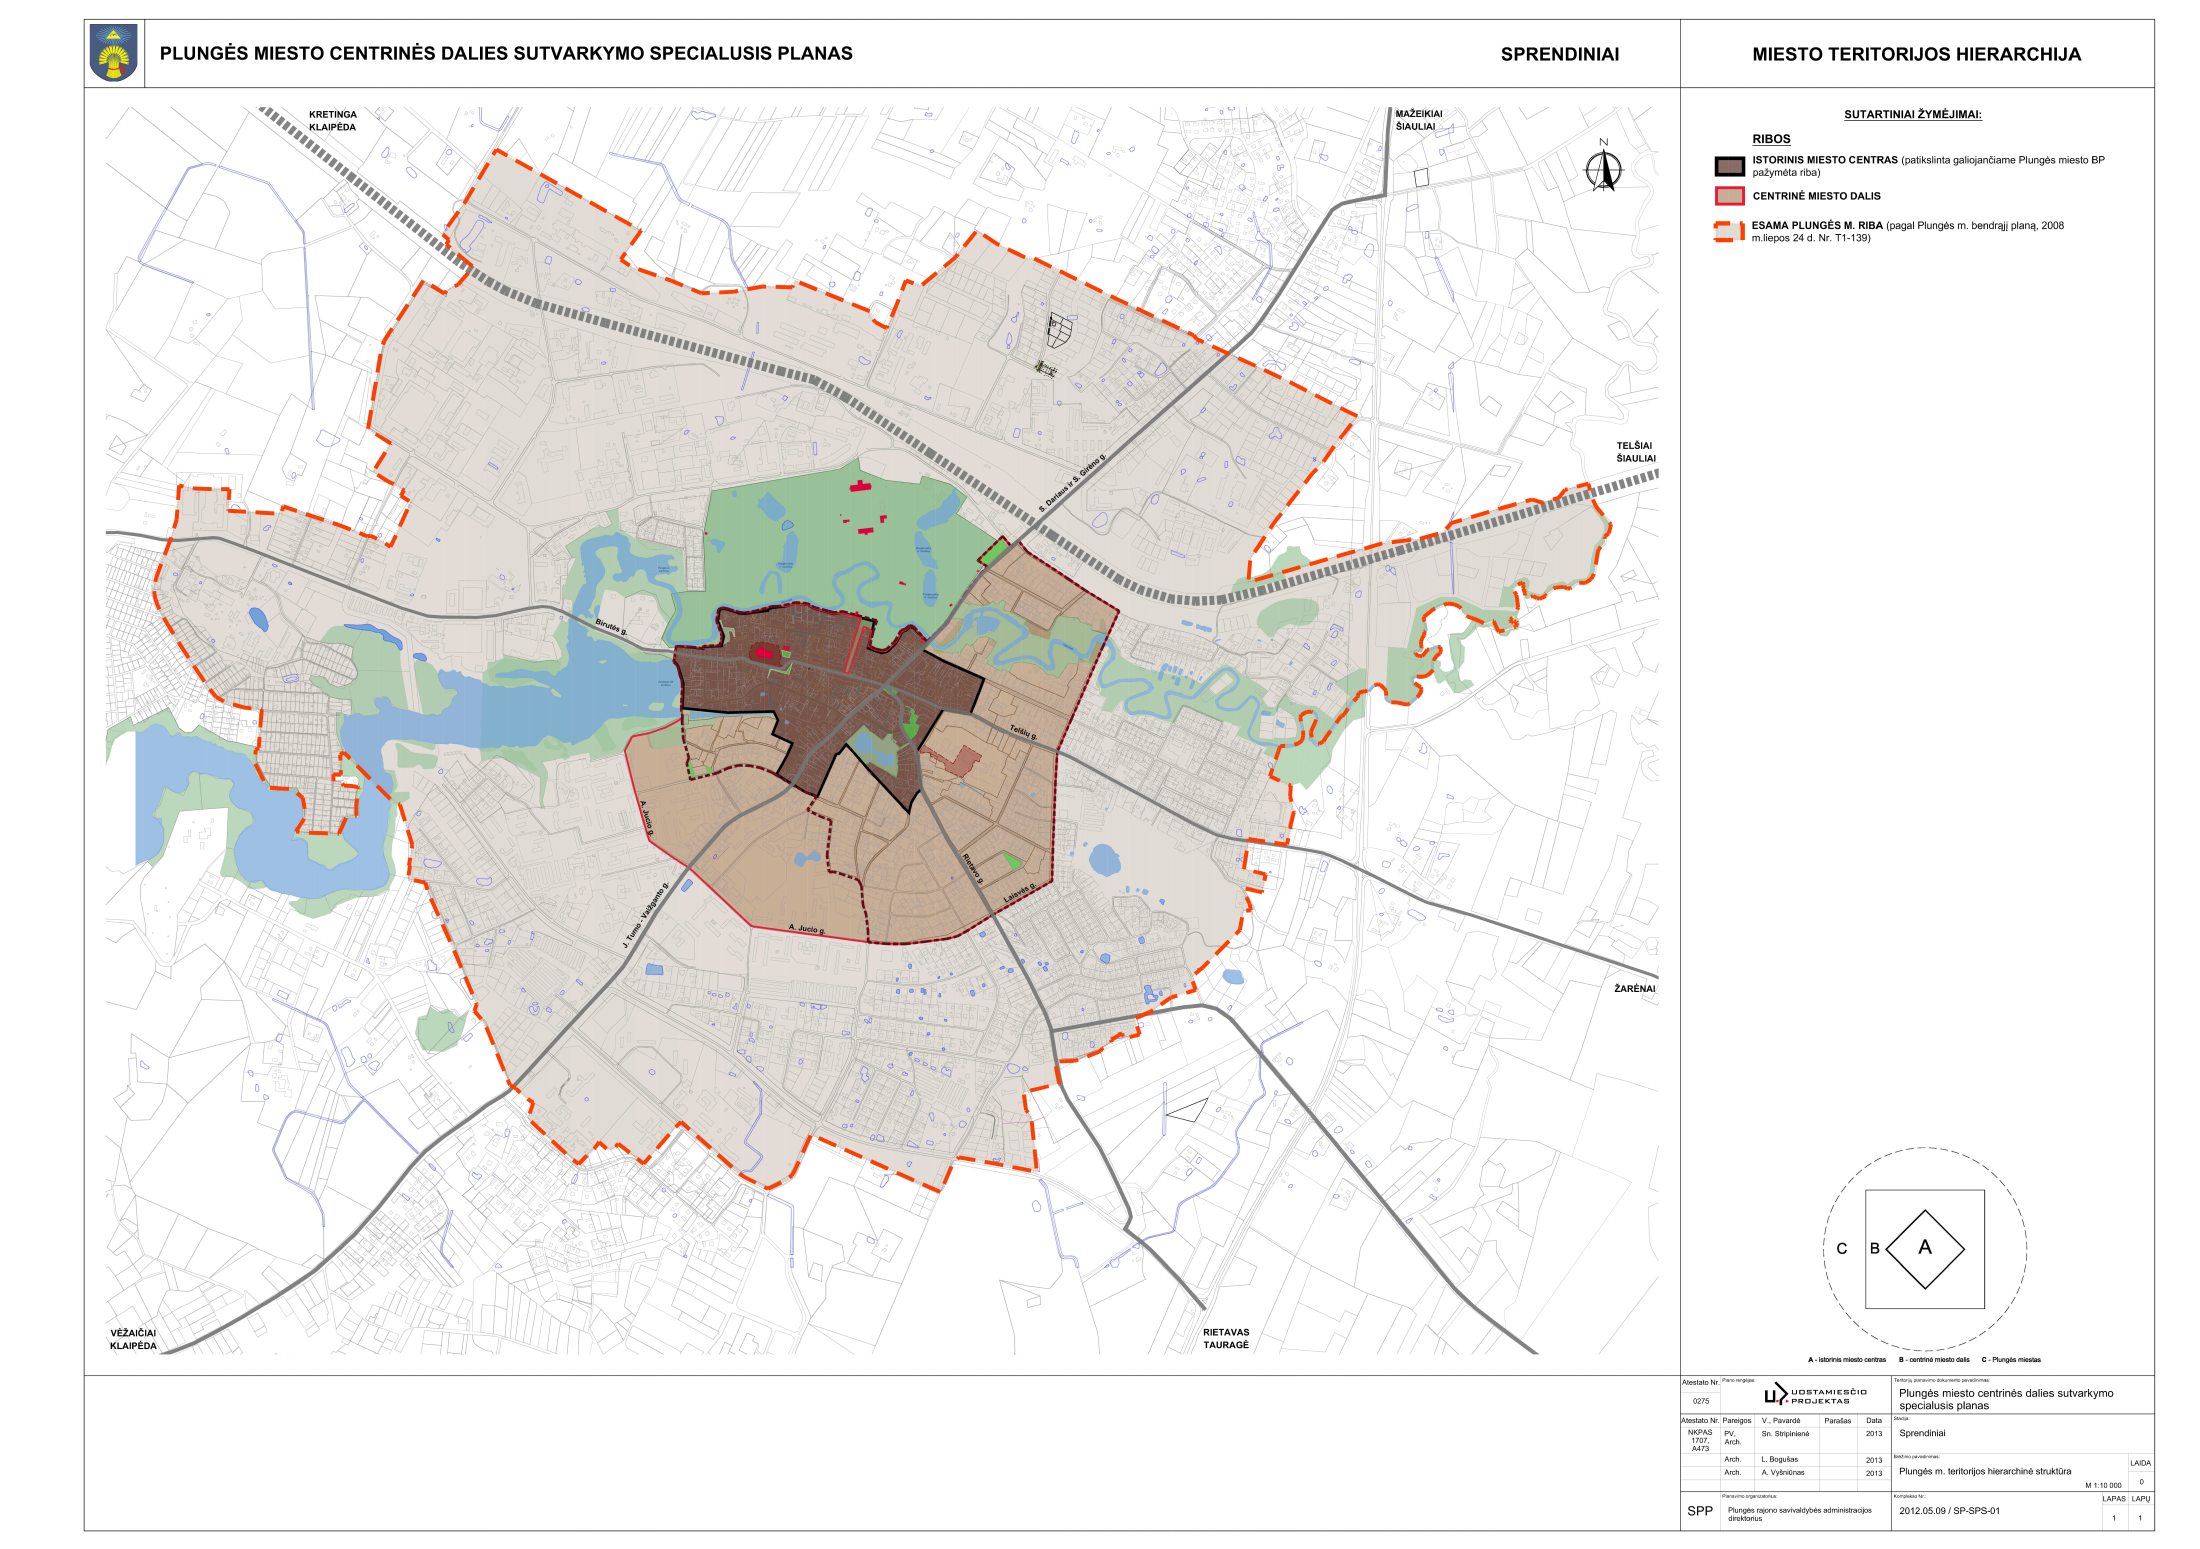2200x1549 pixels.
Task: Click 'A - istorinis miesto centras' caption
Action: pos(1846,1360)
